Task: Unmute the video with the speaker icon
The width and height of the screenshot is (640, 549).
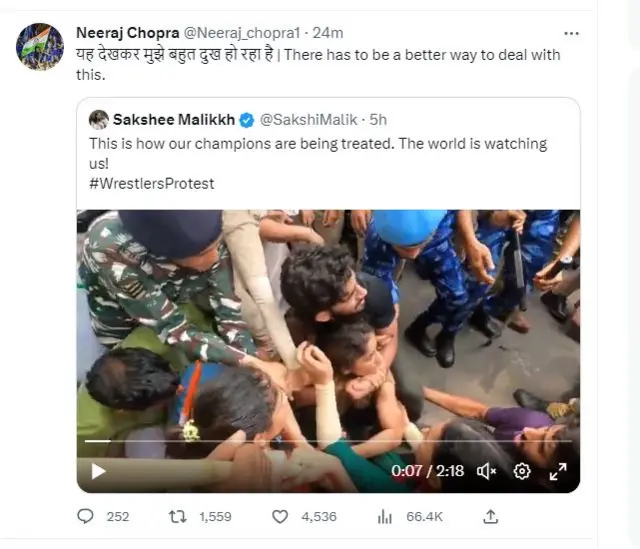Action: click(x=487, y=470)
